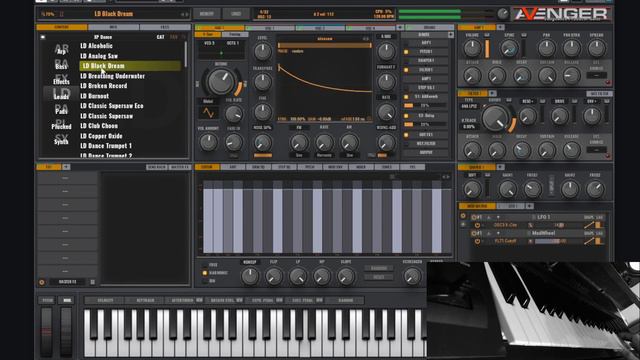Add a mod matrix page with the plus button
This screenshot has height=360, width=640.
(x=529, y=206)
